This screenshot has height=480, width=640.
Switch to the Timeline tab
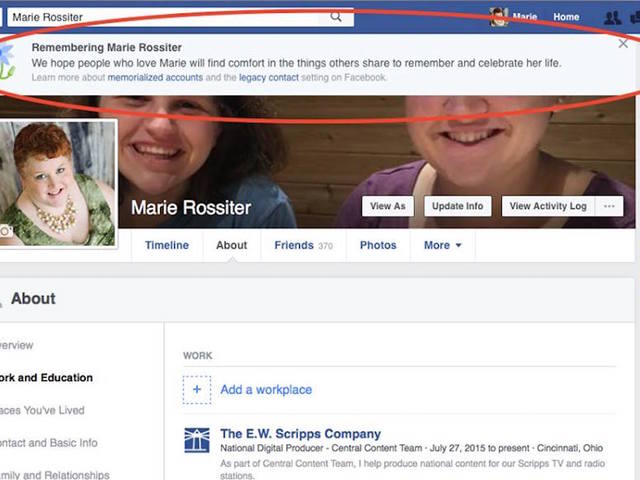pyautogui.click(x=166, y=245)
